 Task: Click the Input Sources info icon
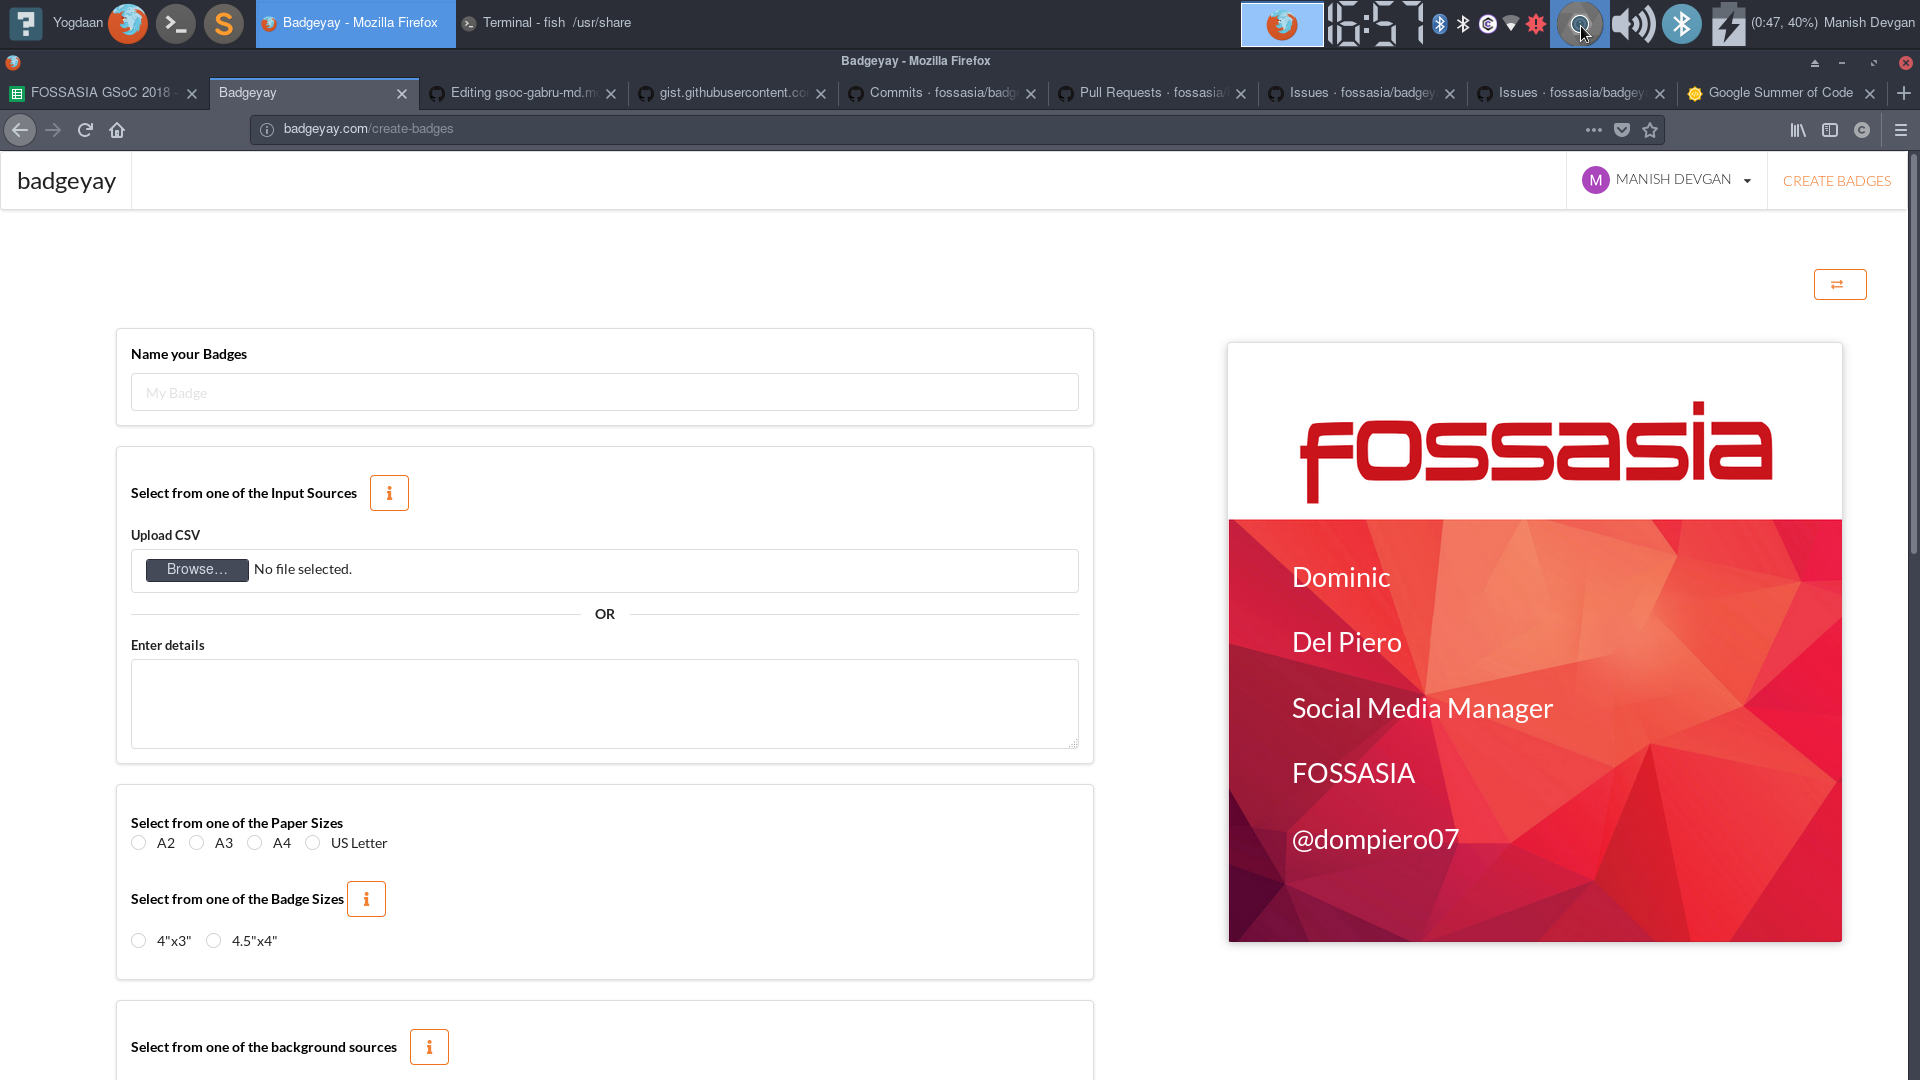click(389, 493)
